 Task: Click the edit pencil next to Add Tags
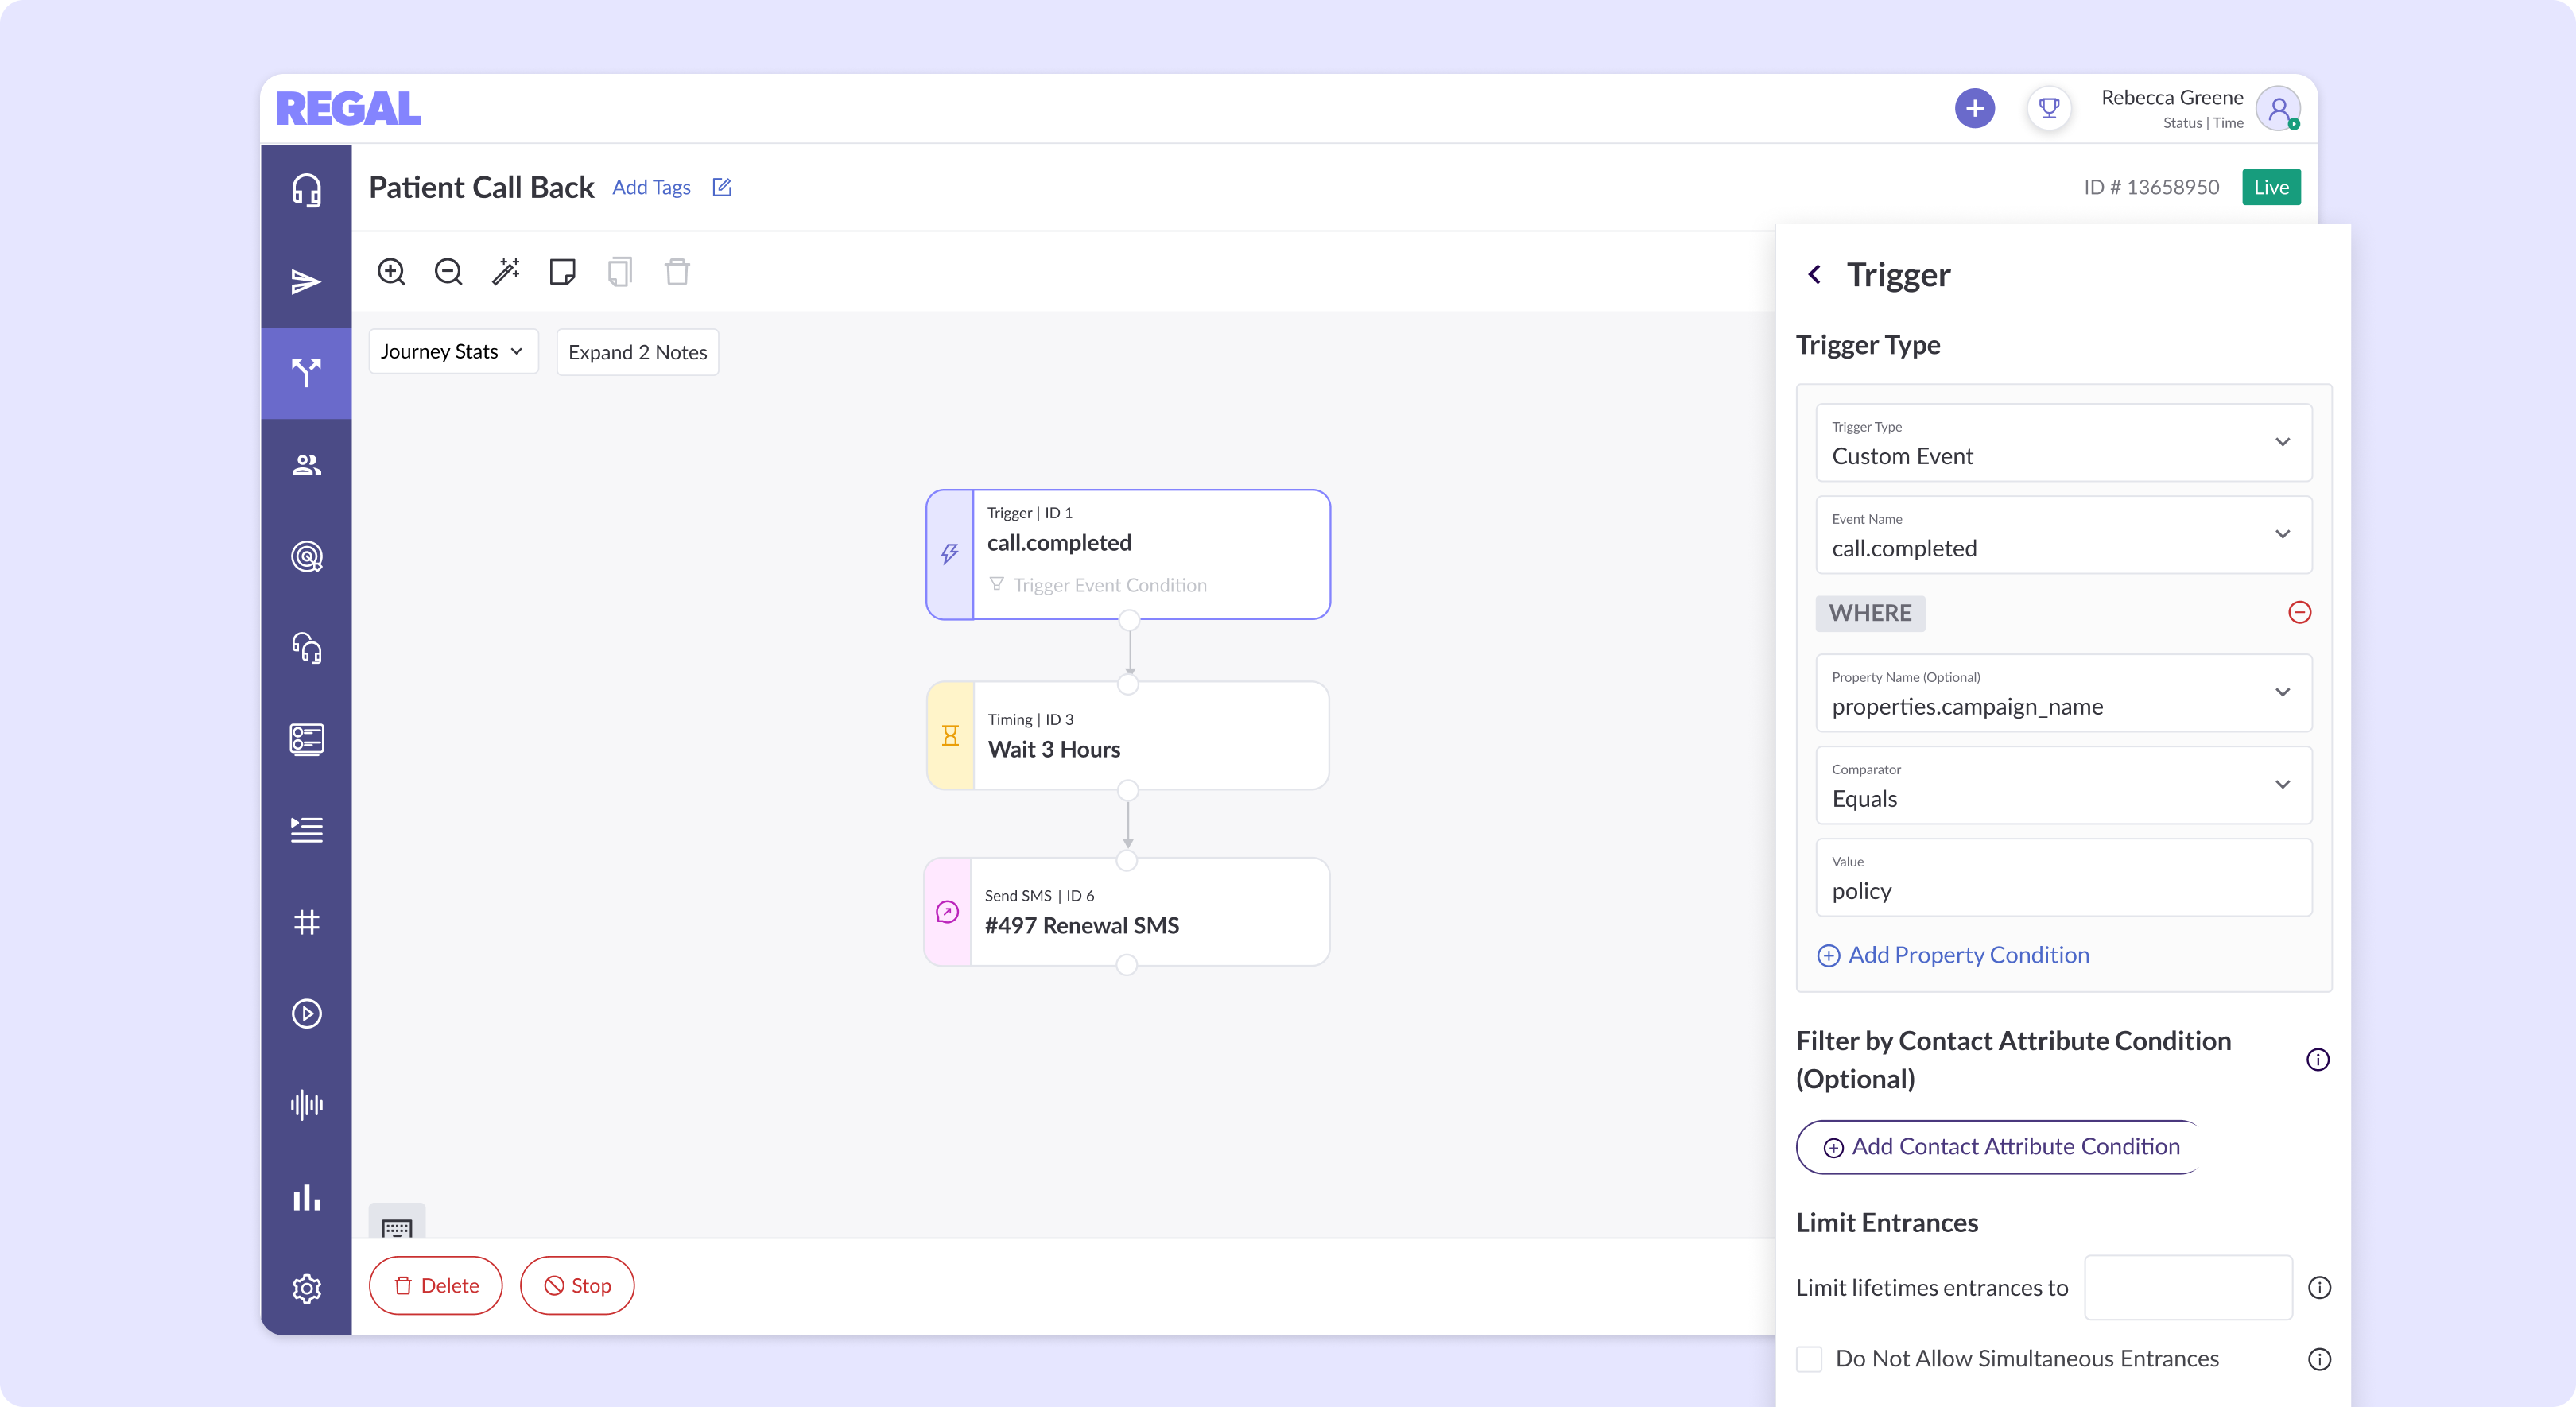pos(722,187)
